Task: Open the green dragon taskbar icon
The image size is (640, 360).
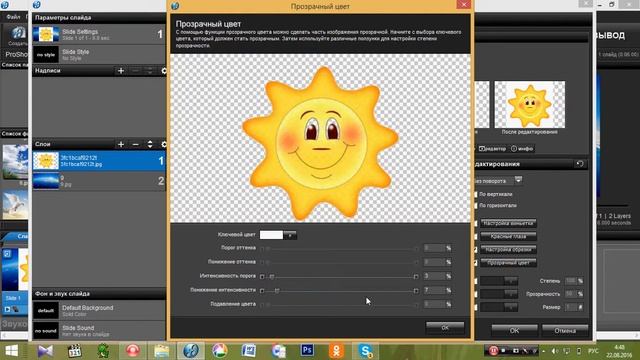Action: pyautogui.click(x=104, y=351)
